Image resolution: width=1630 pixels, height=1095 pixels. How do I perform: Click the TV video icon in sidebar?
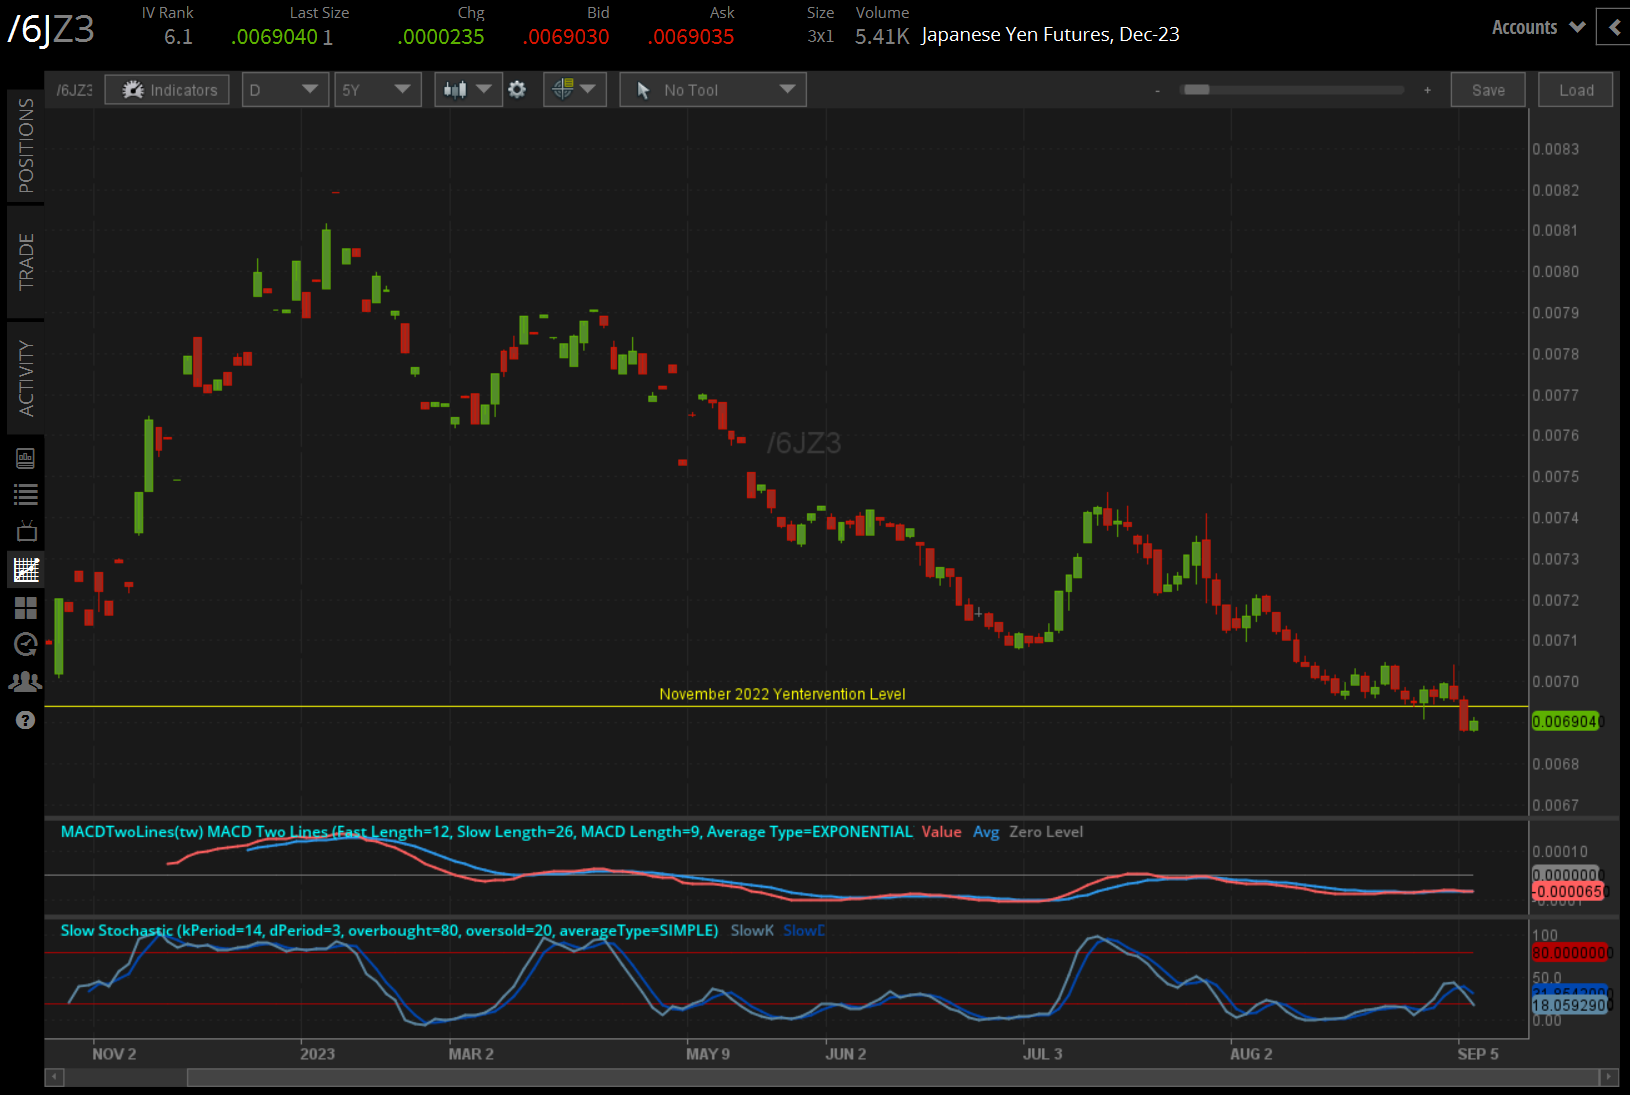26,531
